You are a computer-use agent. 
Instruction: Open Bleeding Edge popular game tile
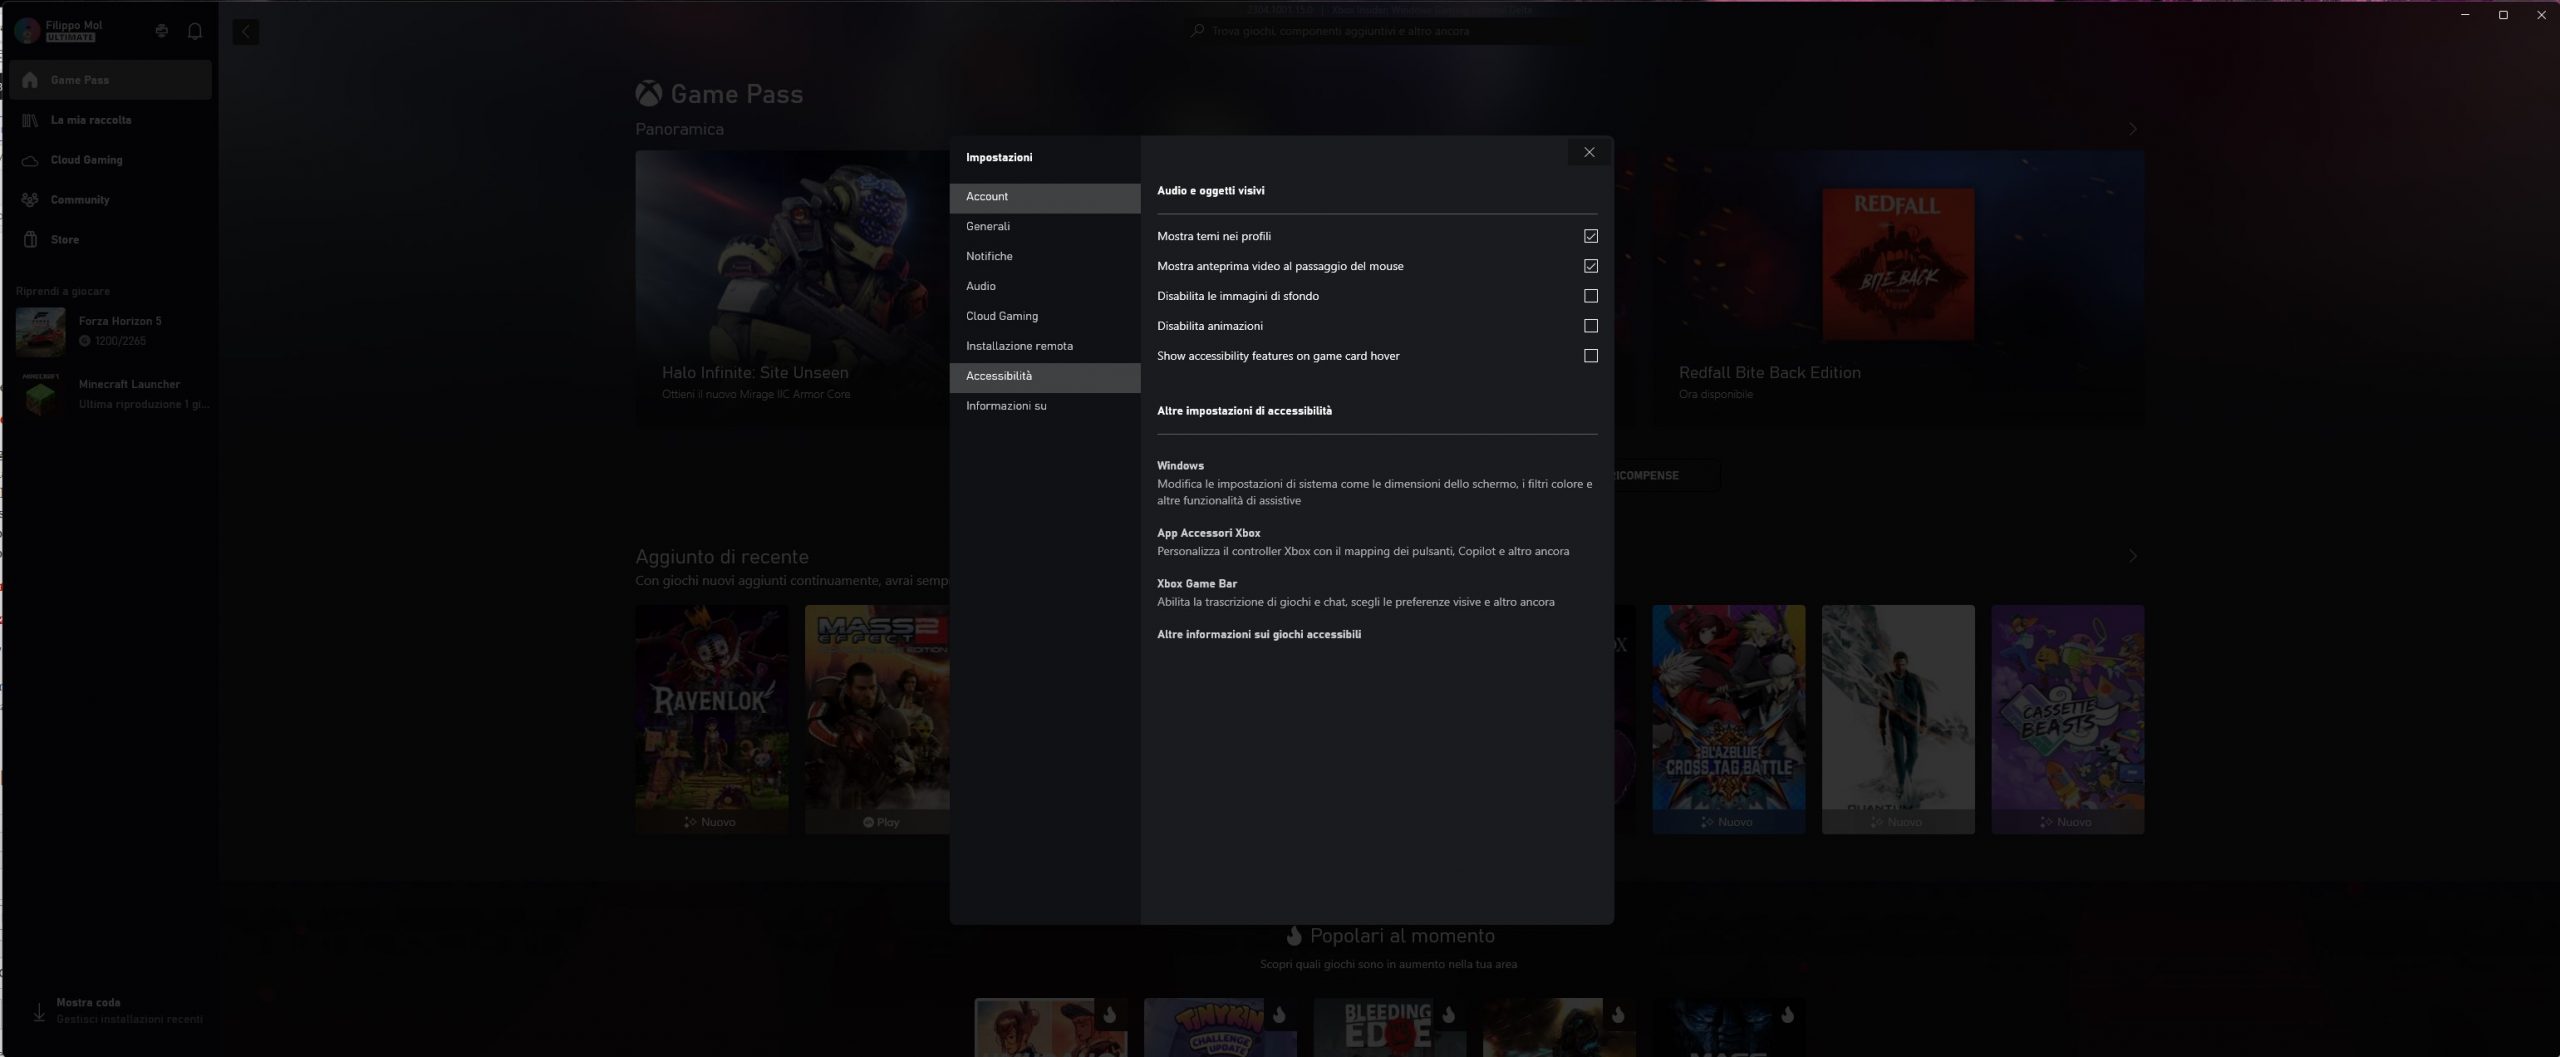pos(1390,1027)
